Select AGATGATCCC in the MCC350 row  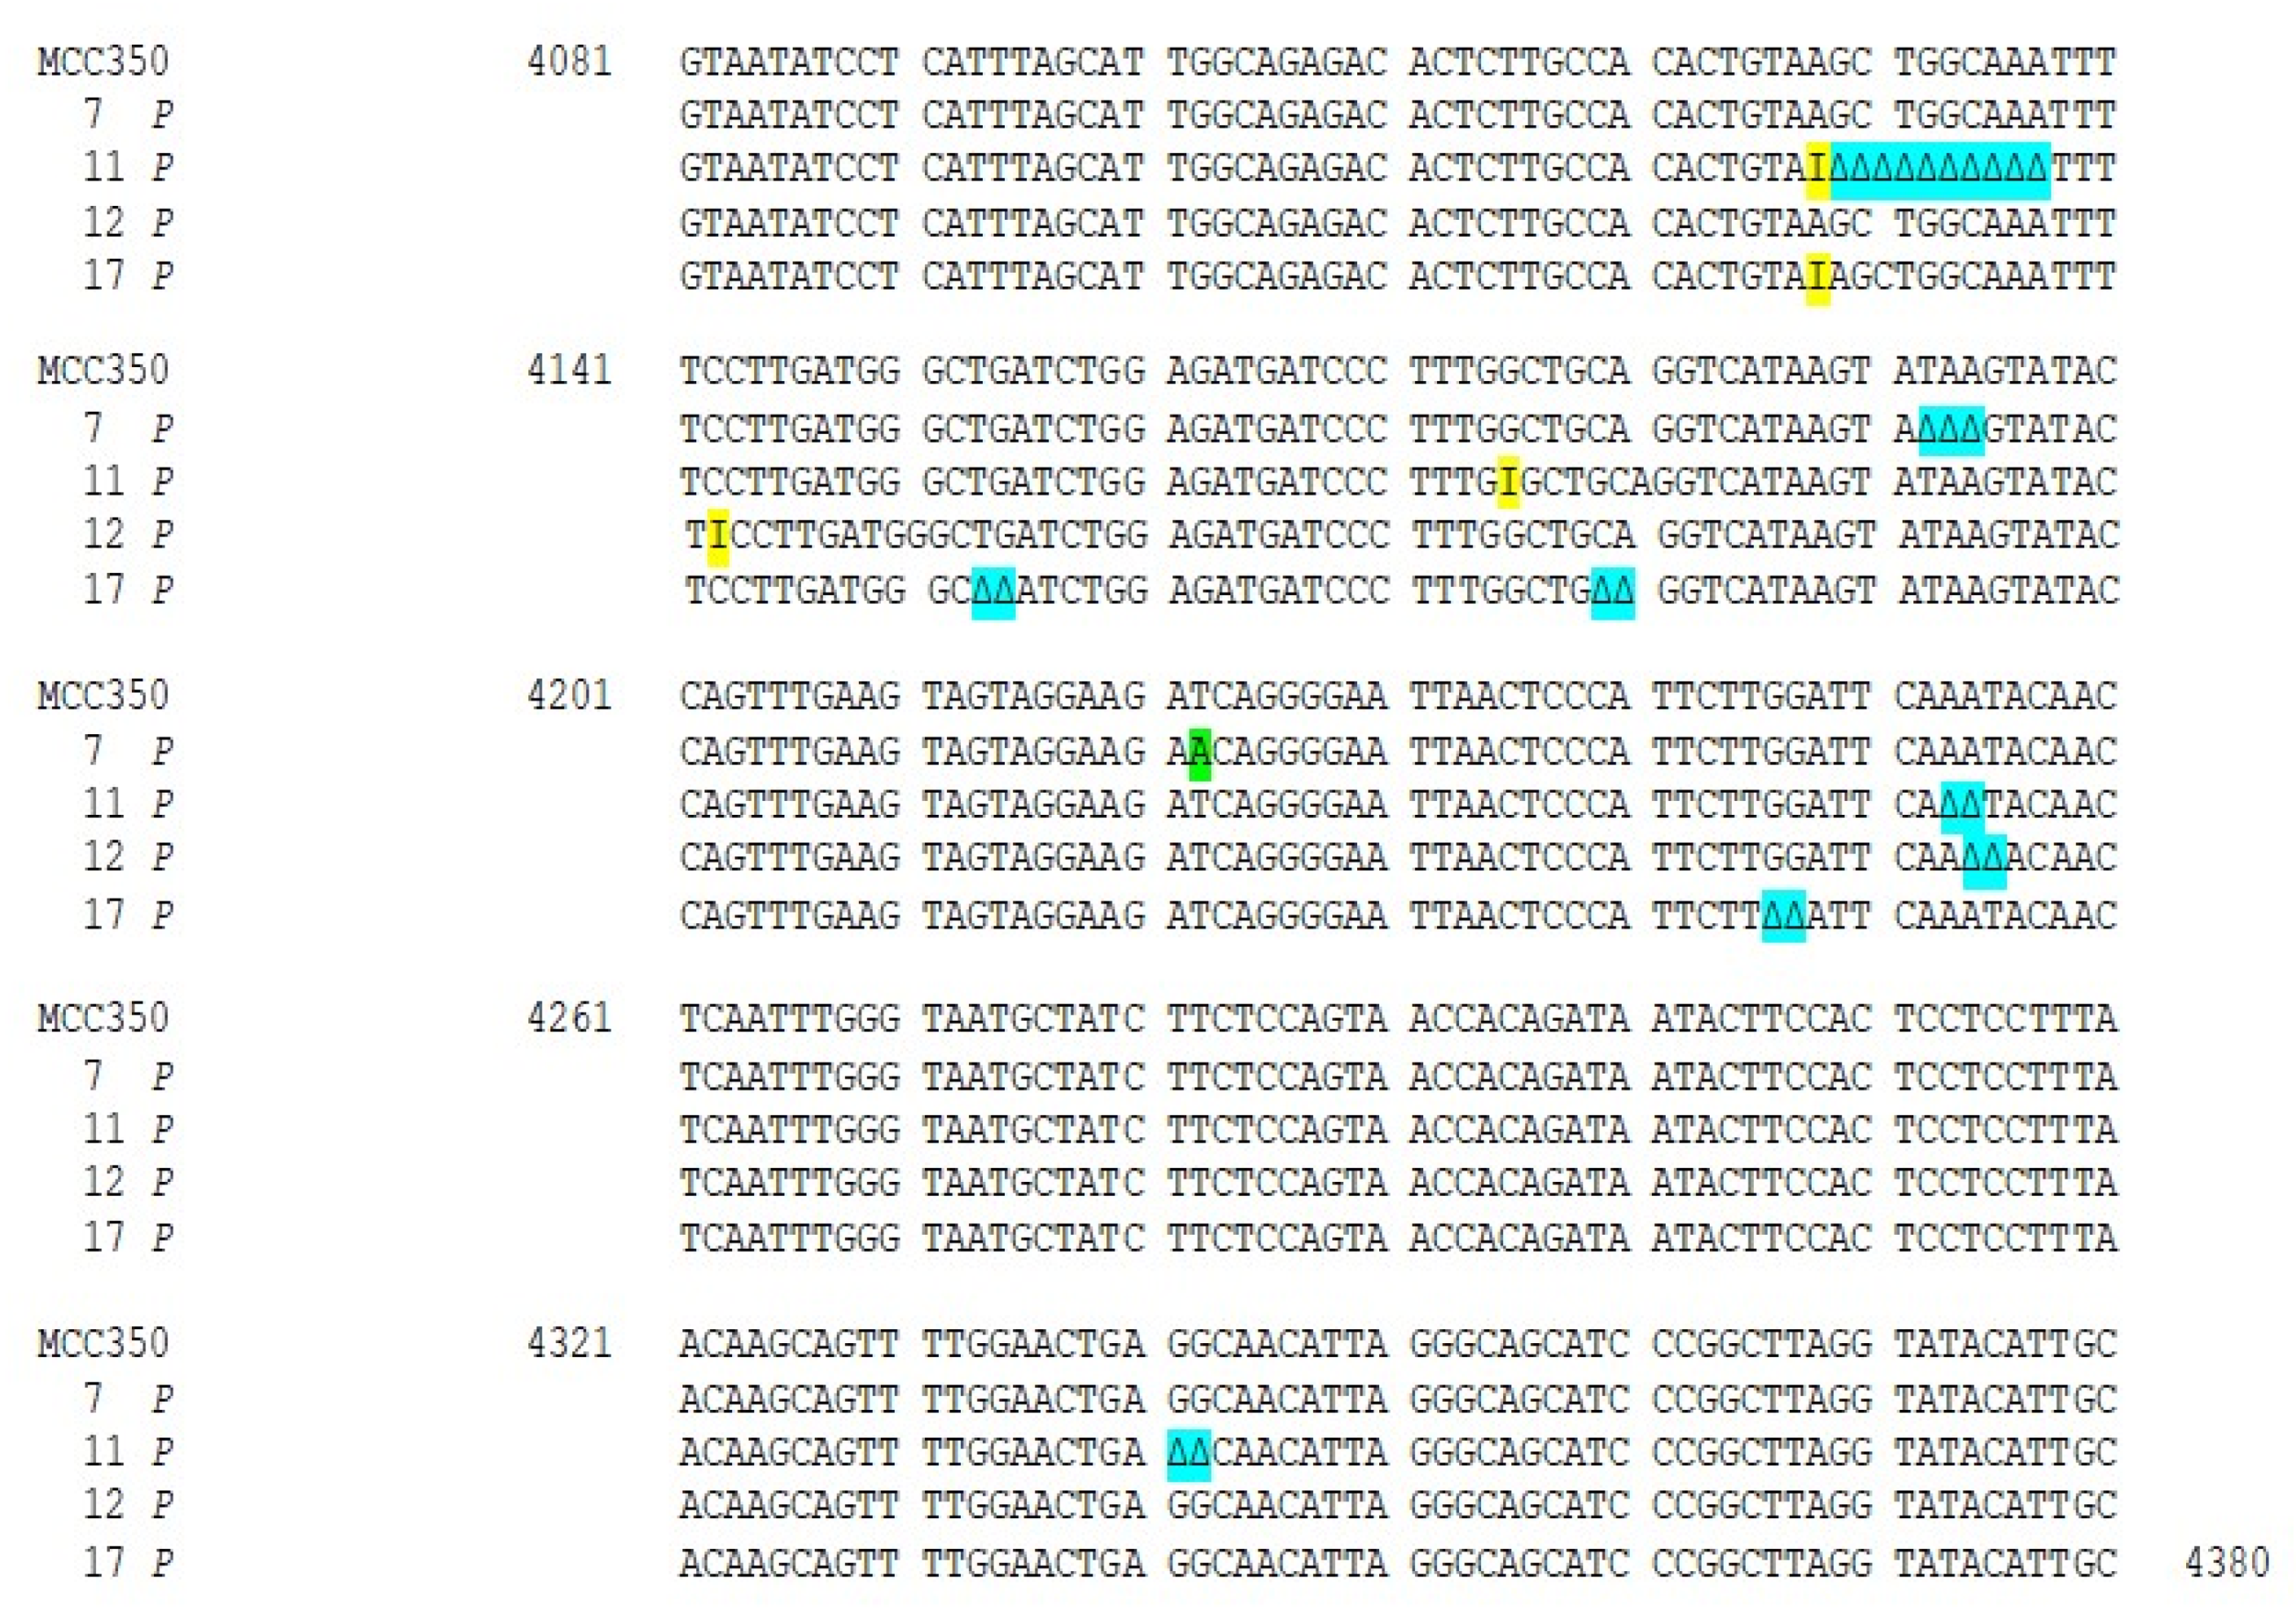1277,371
